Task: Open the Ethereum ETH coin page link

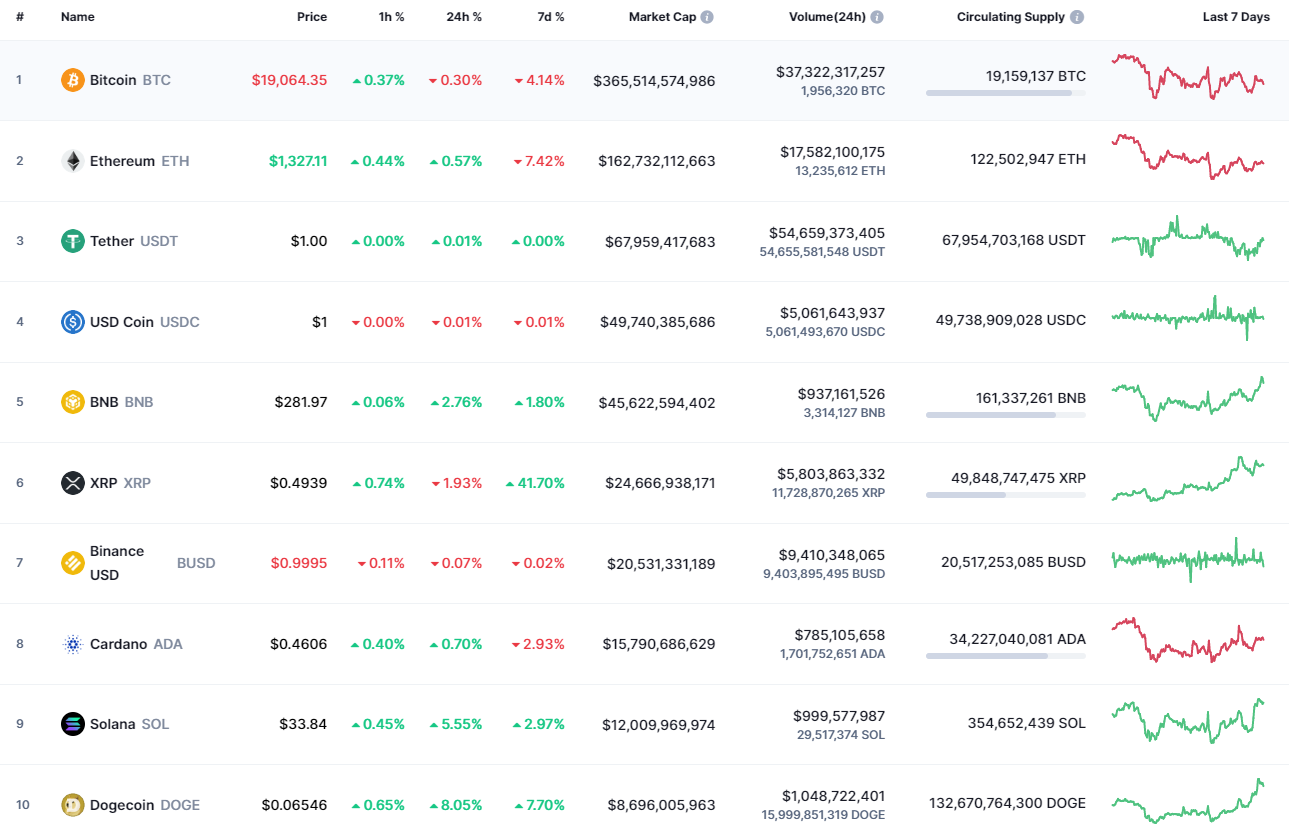Action: pos(125,161)
